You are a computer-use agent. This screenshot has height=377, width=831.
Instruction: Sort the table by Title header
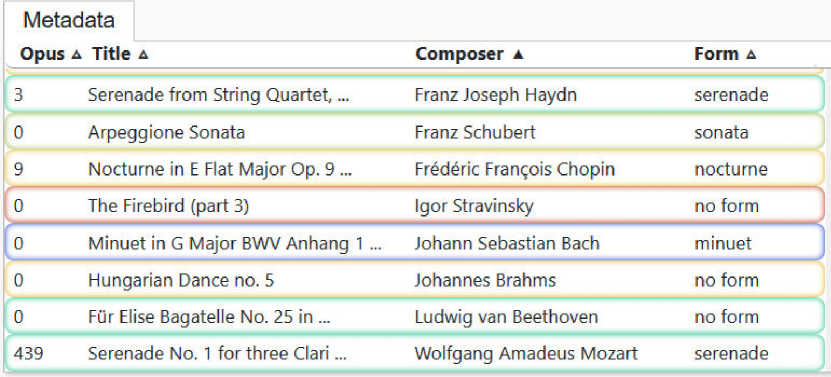[x=111, y=54]
